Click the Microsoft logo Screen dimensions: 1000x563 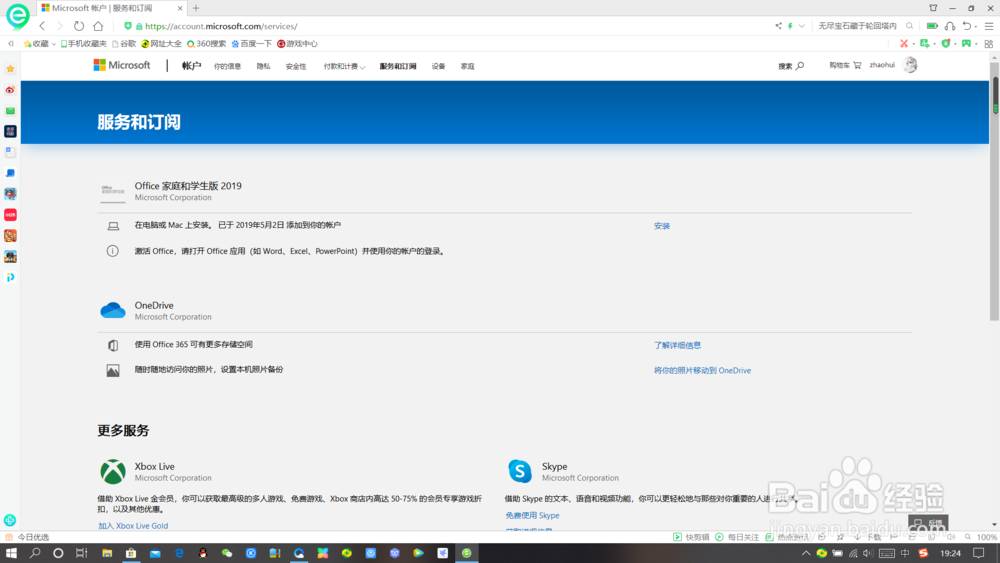pyautogui.click(x=122, y=65)
